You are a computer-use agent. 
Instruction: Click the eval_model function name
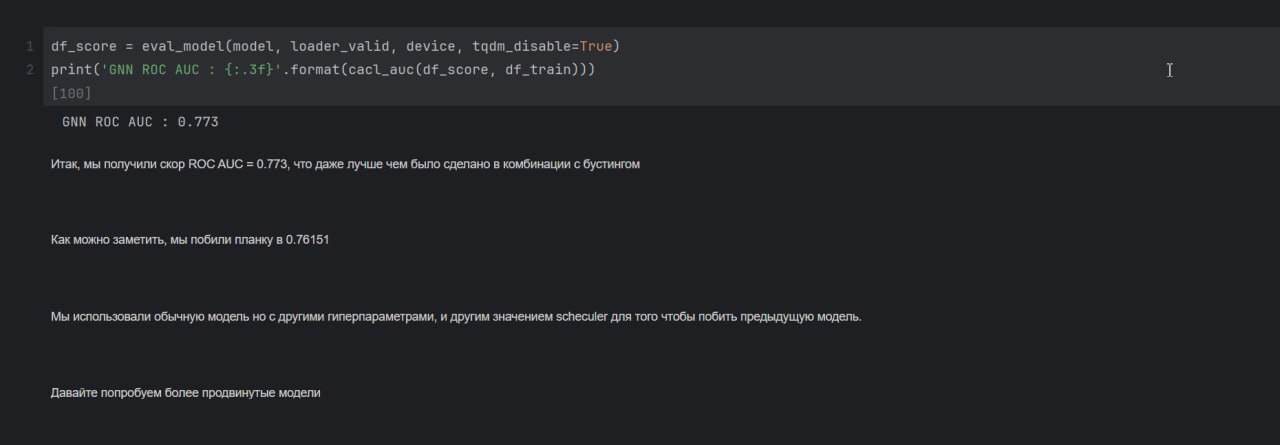184,47
